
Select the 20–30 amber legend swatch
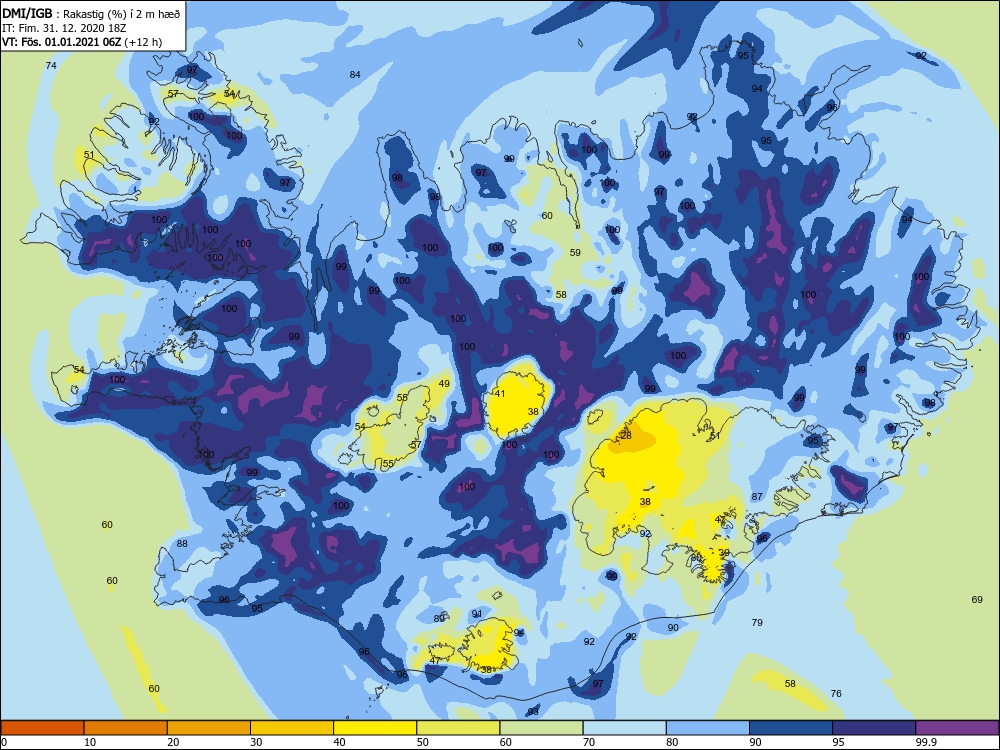(x=209, y=728)
